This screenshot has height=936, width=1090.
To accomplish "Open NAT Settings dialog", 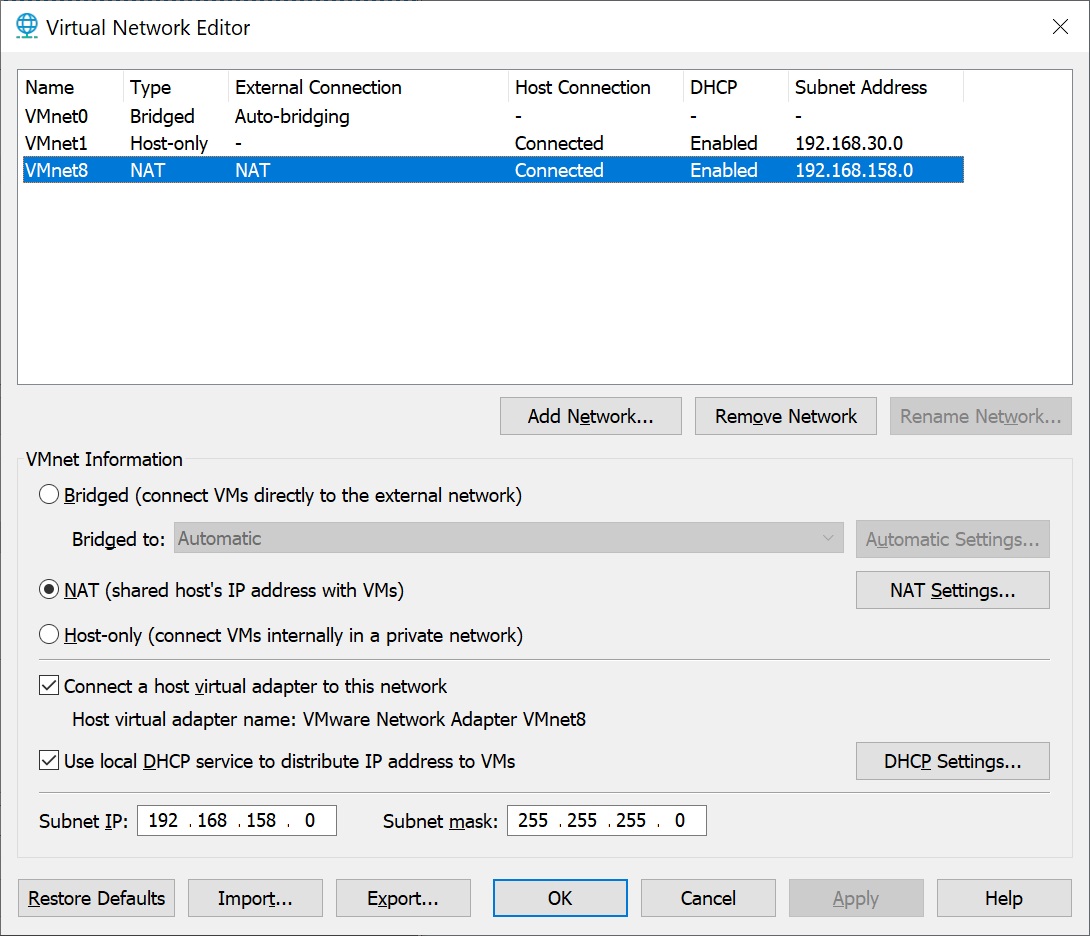I will click(952, 590).
